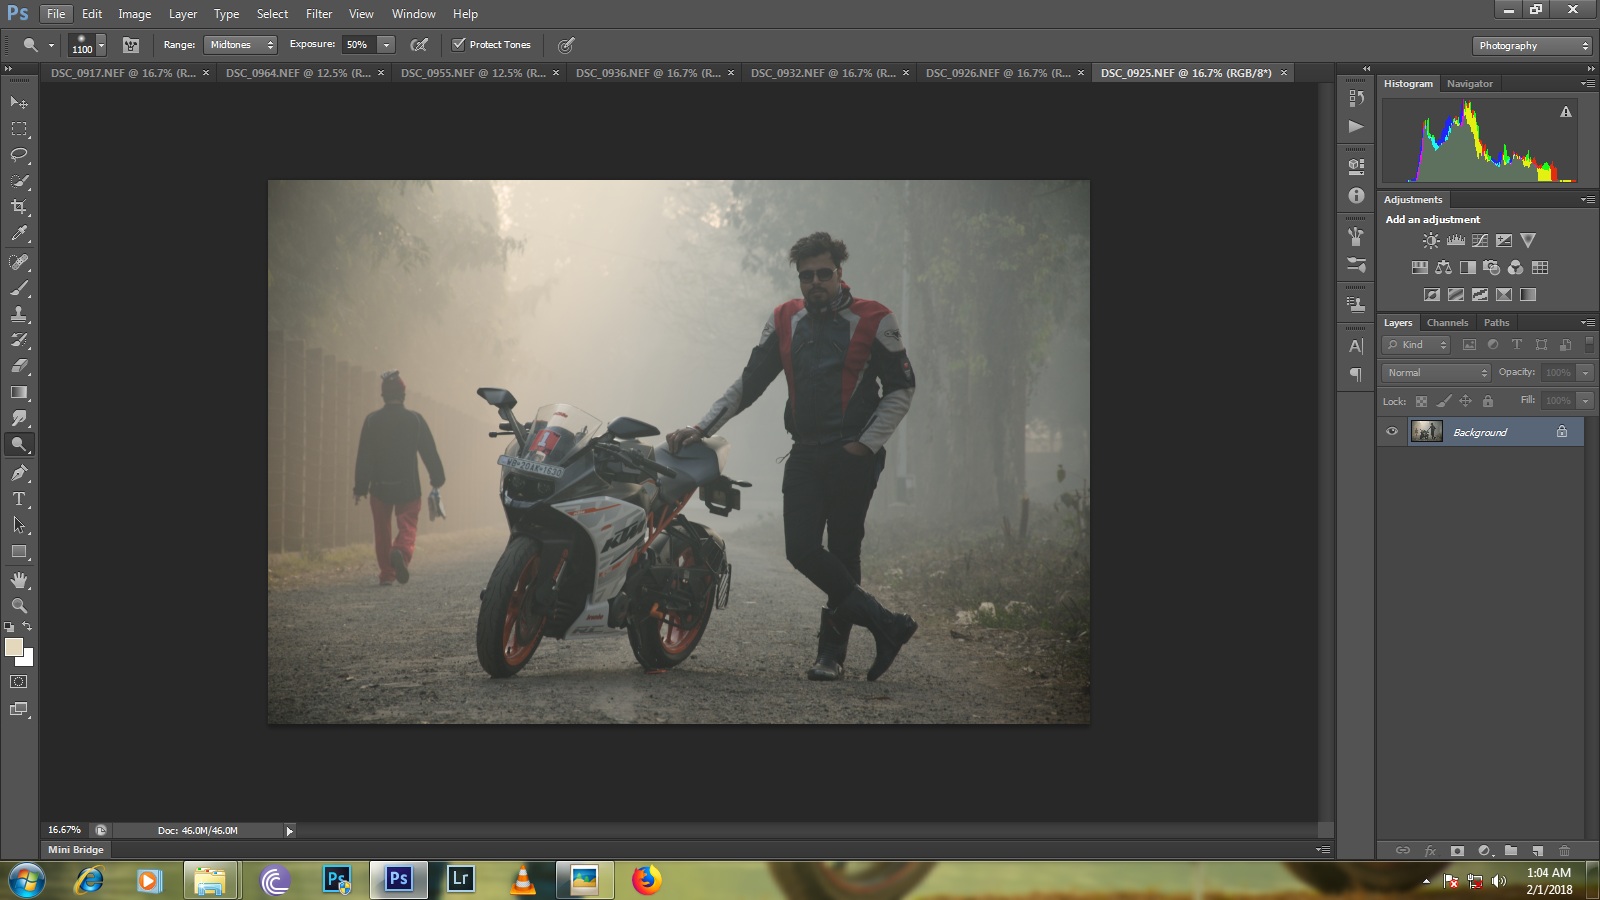The height and width of the screenshot is (900, 1600).
Task: Open Firefox from the taskbar
Action: (646, 880)
